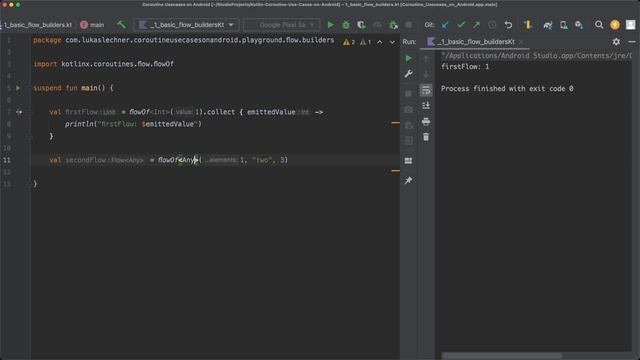
Task: Click first yellow warning stripe marker
Action: 395,122
